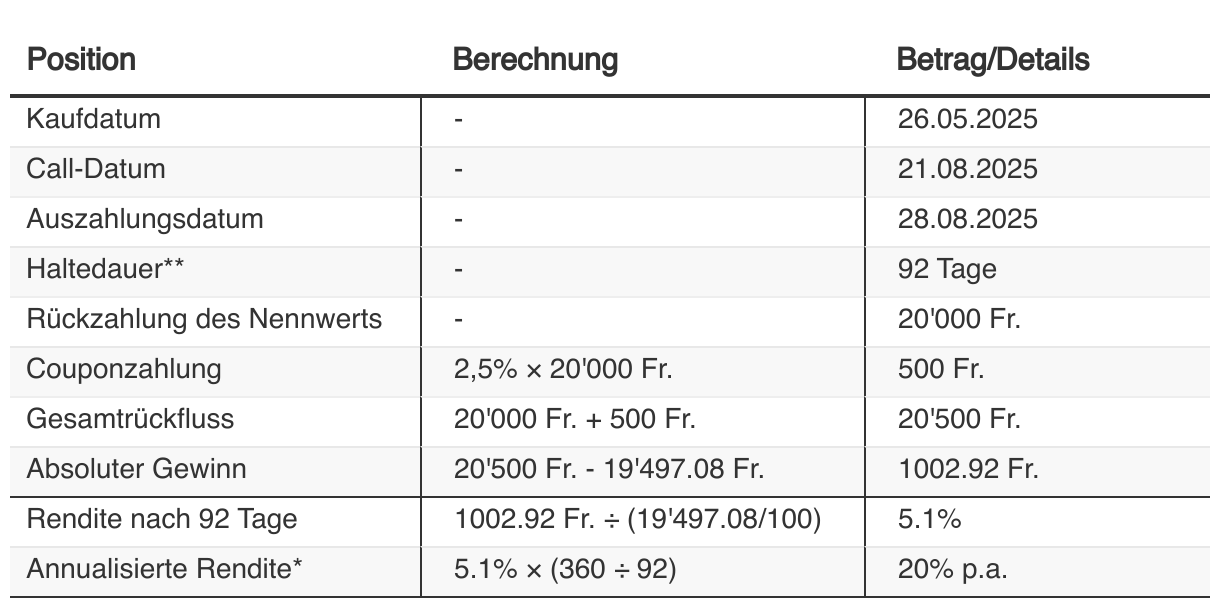Screen dimensions: 1220x608
Task: Click the 20% p.a. result
Action: (x=952, y=570)
